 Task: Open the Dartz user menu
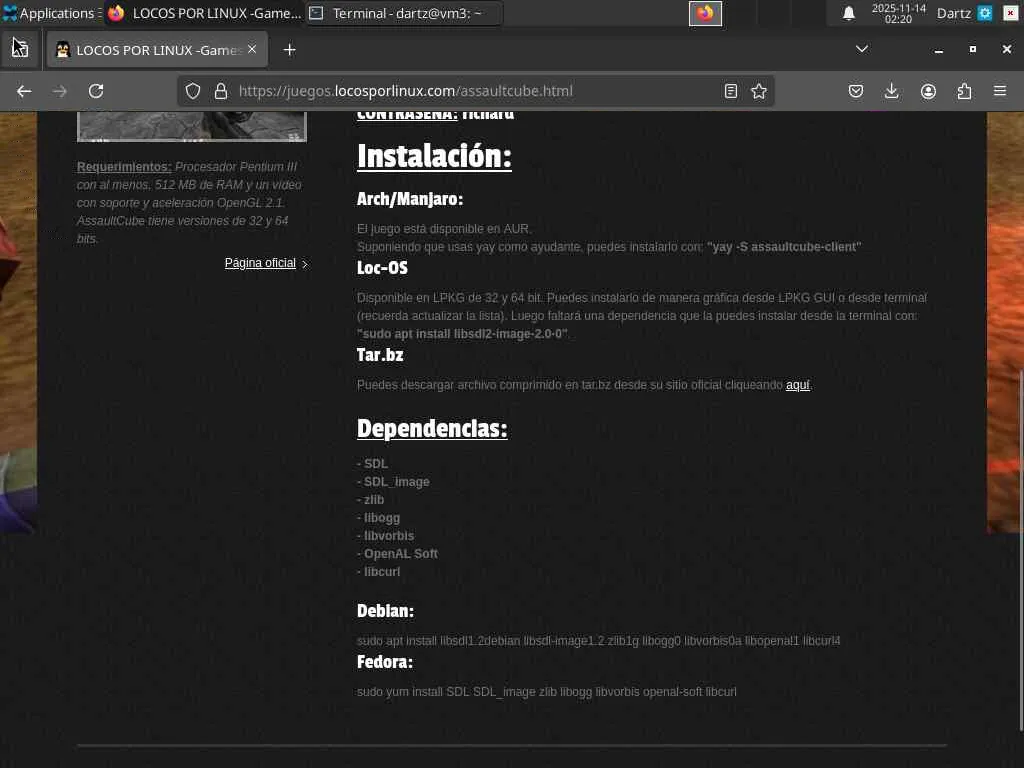click(953, 13)
